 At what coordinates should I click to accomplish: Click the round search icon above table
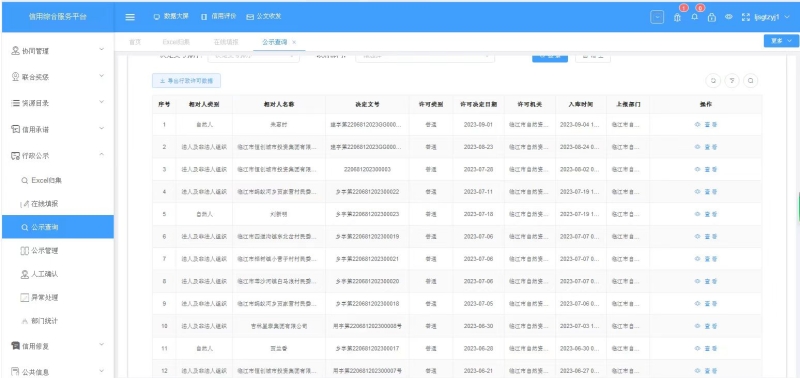point(751,80)
